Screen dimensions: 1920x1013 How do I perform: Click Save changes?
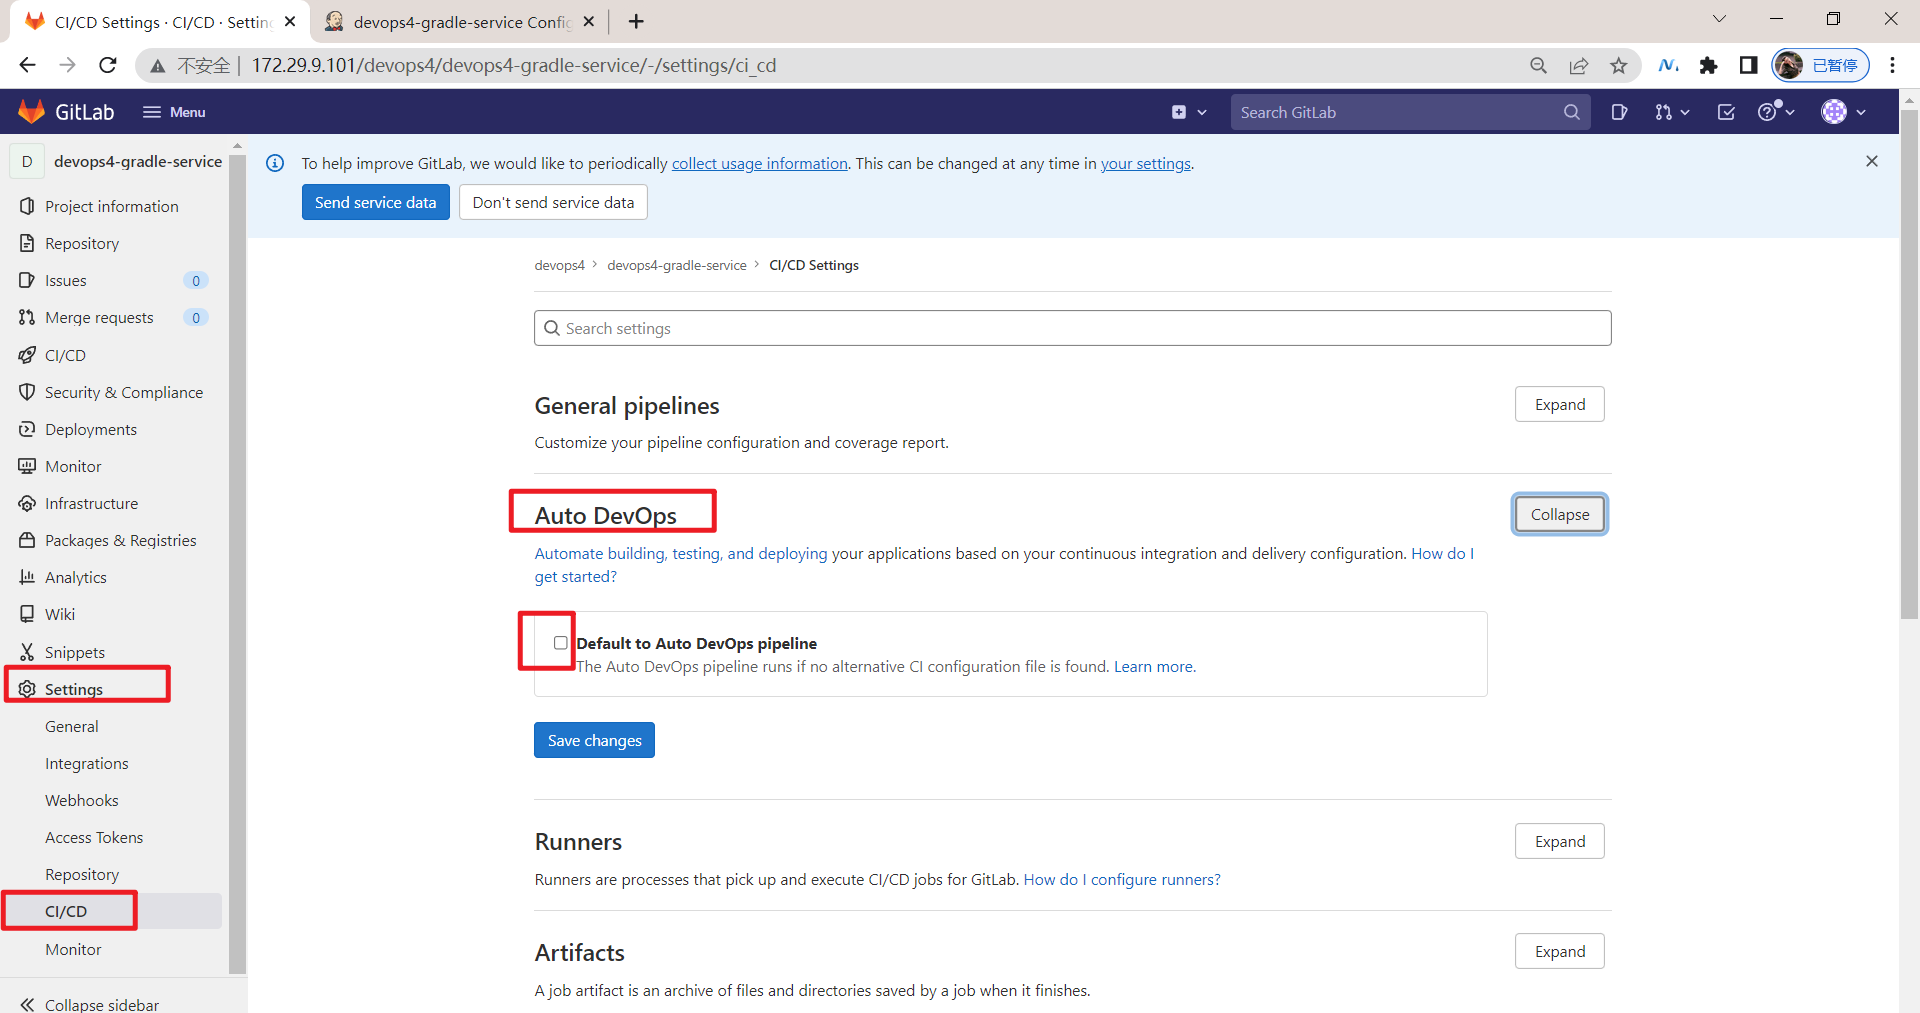coord(594,740)
